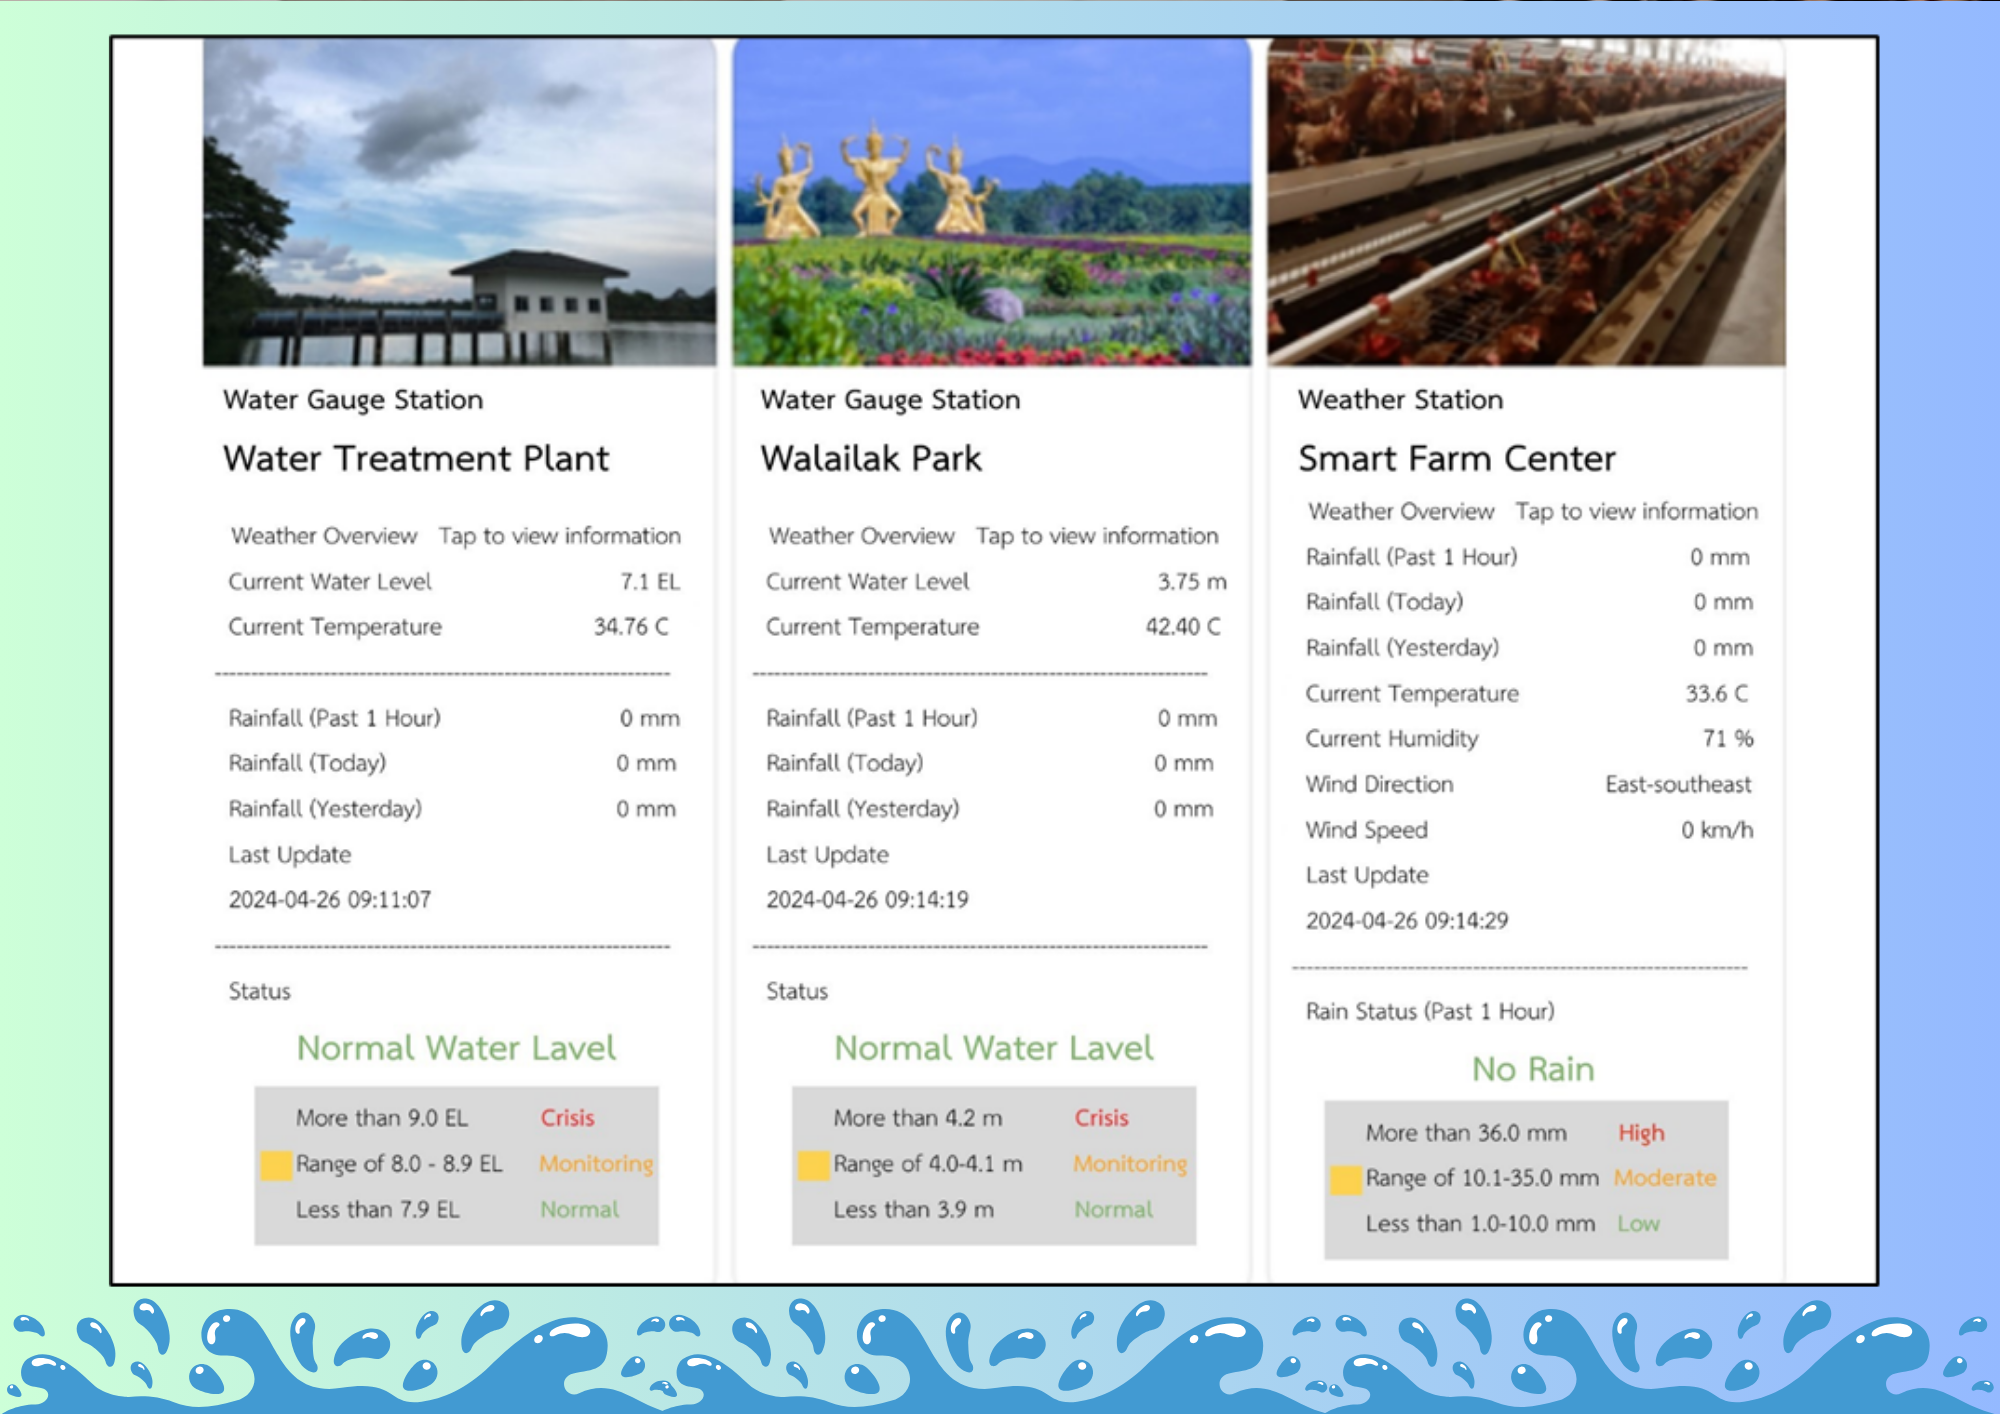Image resolution: width=2000 pixels, height=1414 pixels.
Task: Select the Smart Farm Center title
Action: pyautogui.click(x=1456, y=459)
